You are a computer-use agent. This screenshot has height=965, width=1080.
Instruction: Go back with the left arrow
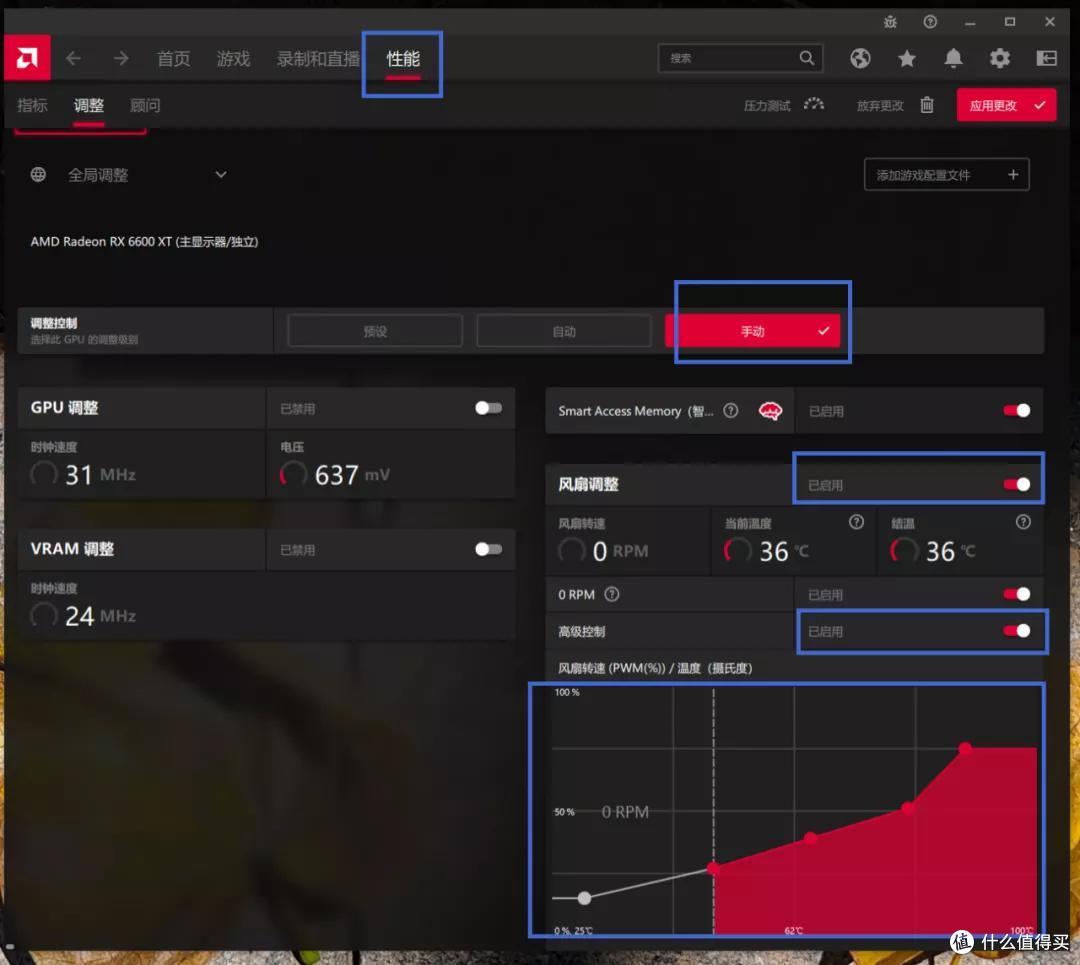click(74, 59)
